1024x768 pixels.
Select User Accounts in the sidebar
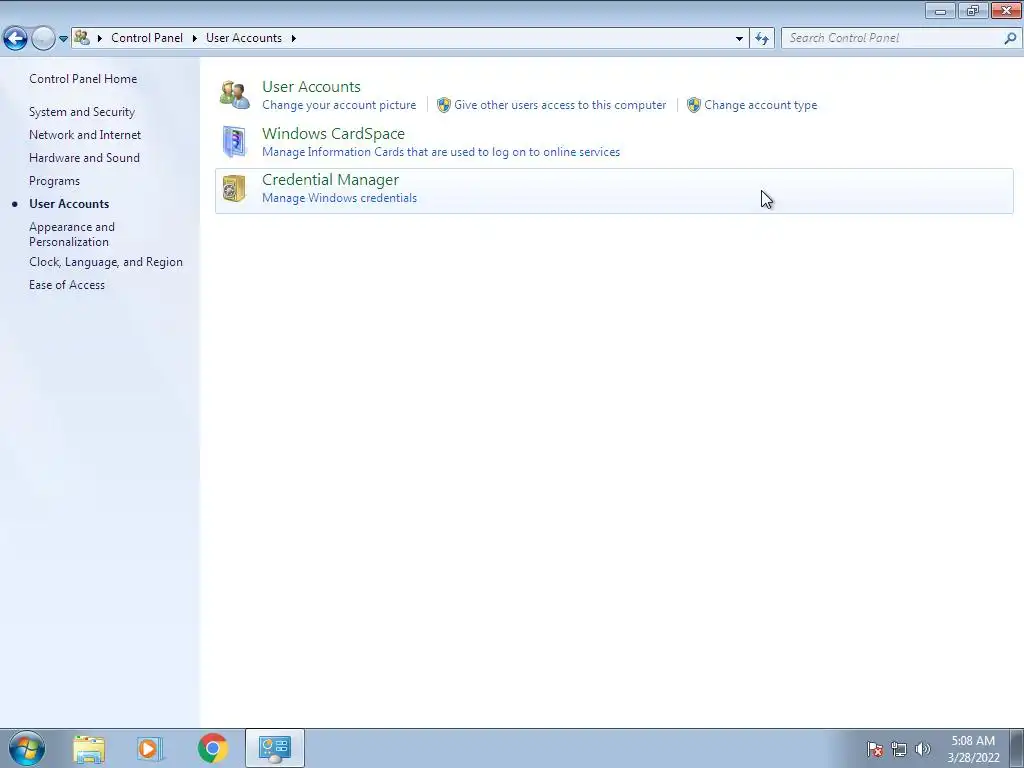[69, 204]
